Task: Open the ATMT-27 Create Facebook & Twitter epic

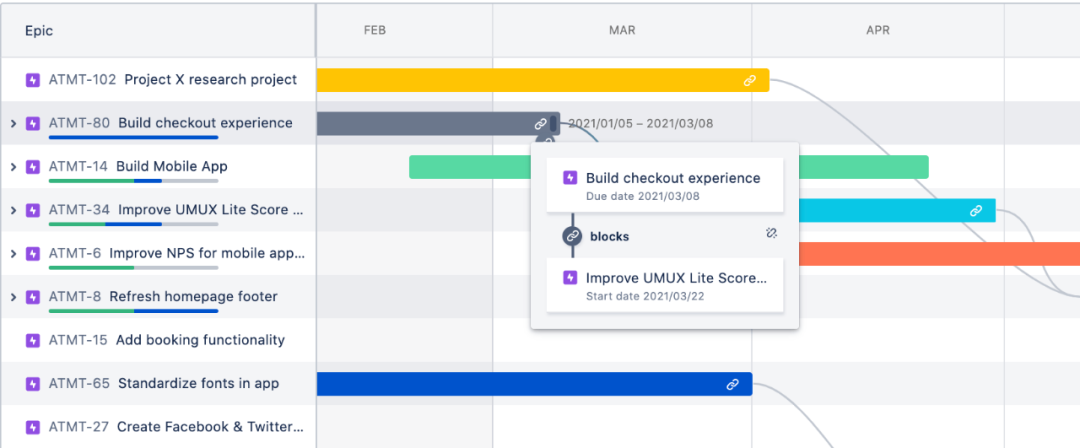Action: (164, 427)
